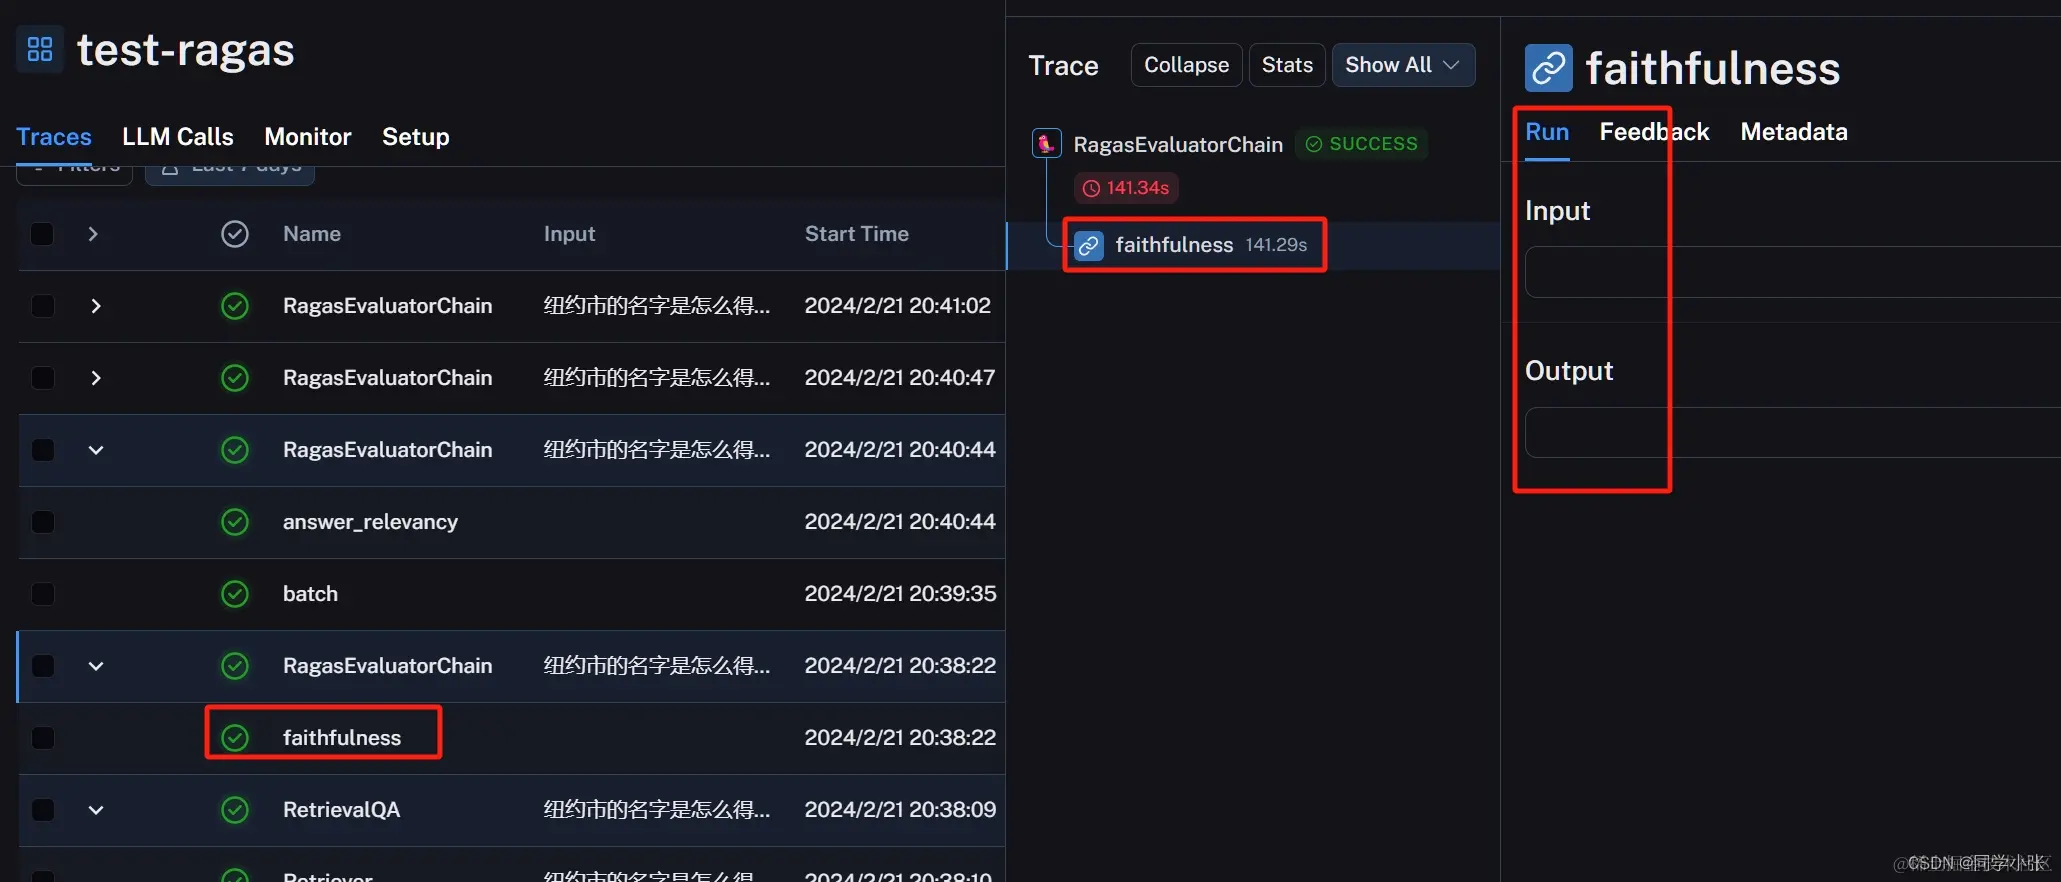Switch to the Traces tab
Viewport: 2061px width, 882px height.
tap(54, 137)
